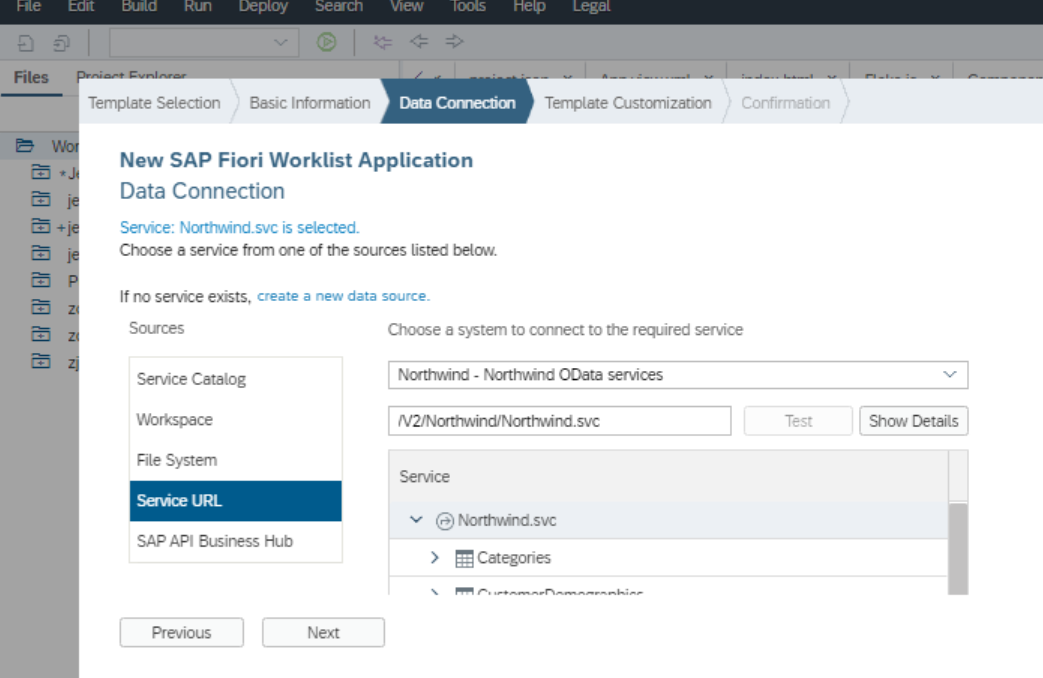Click create a new data source link

click(x=343, y=296)
